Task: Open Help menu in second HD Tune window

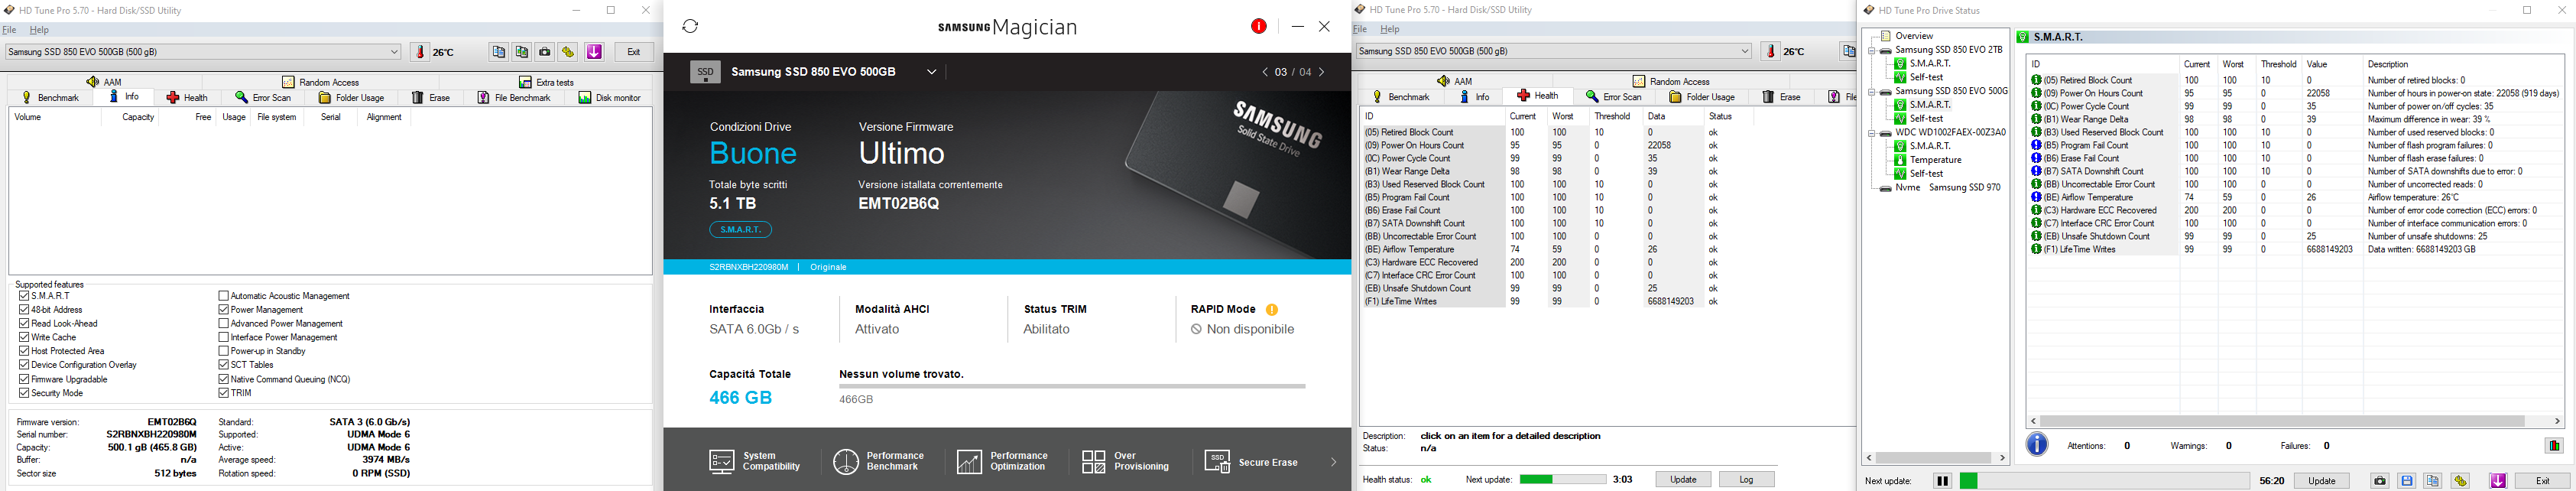Action: pos(1390,29)
